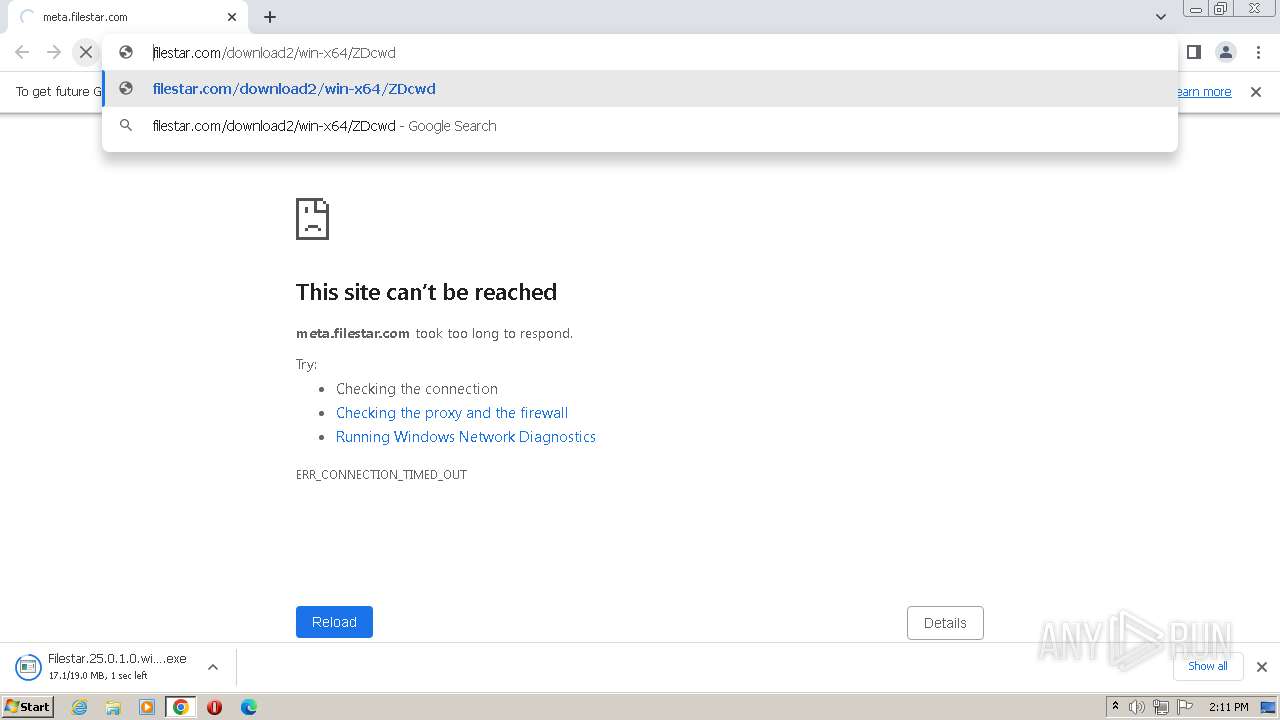1280x720 pixels.
Task: Click the Filestar download file icon
Action: click(x=27, y=666)
